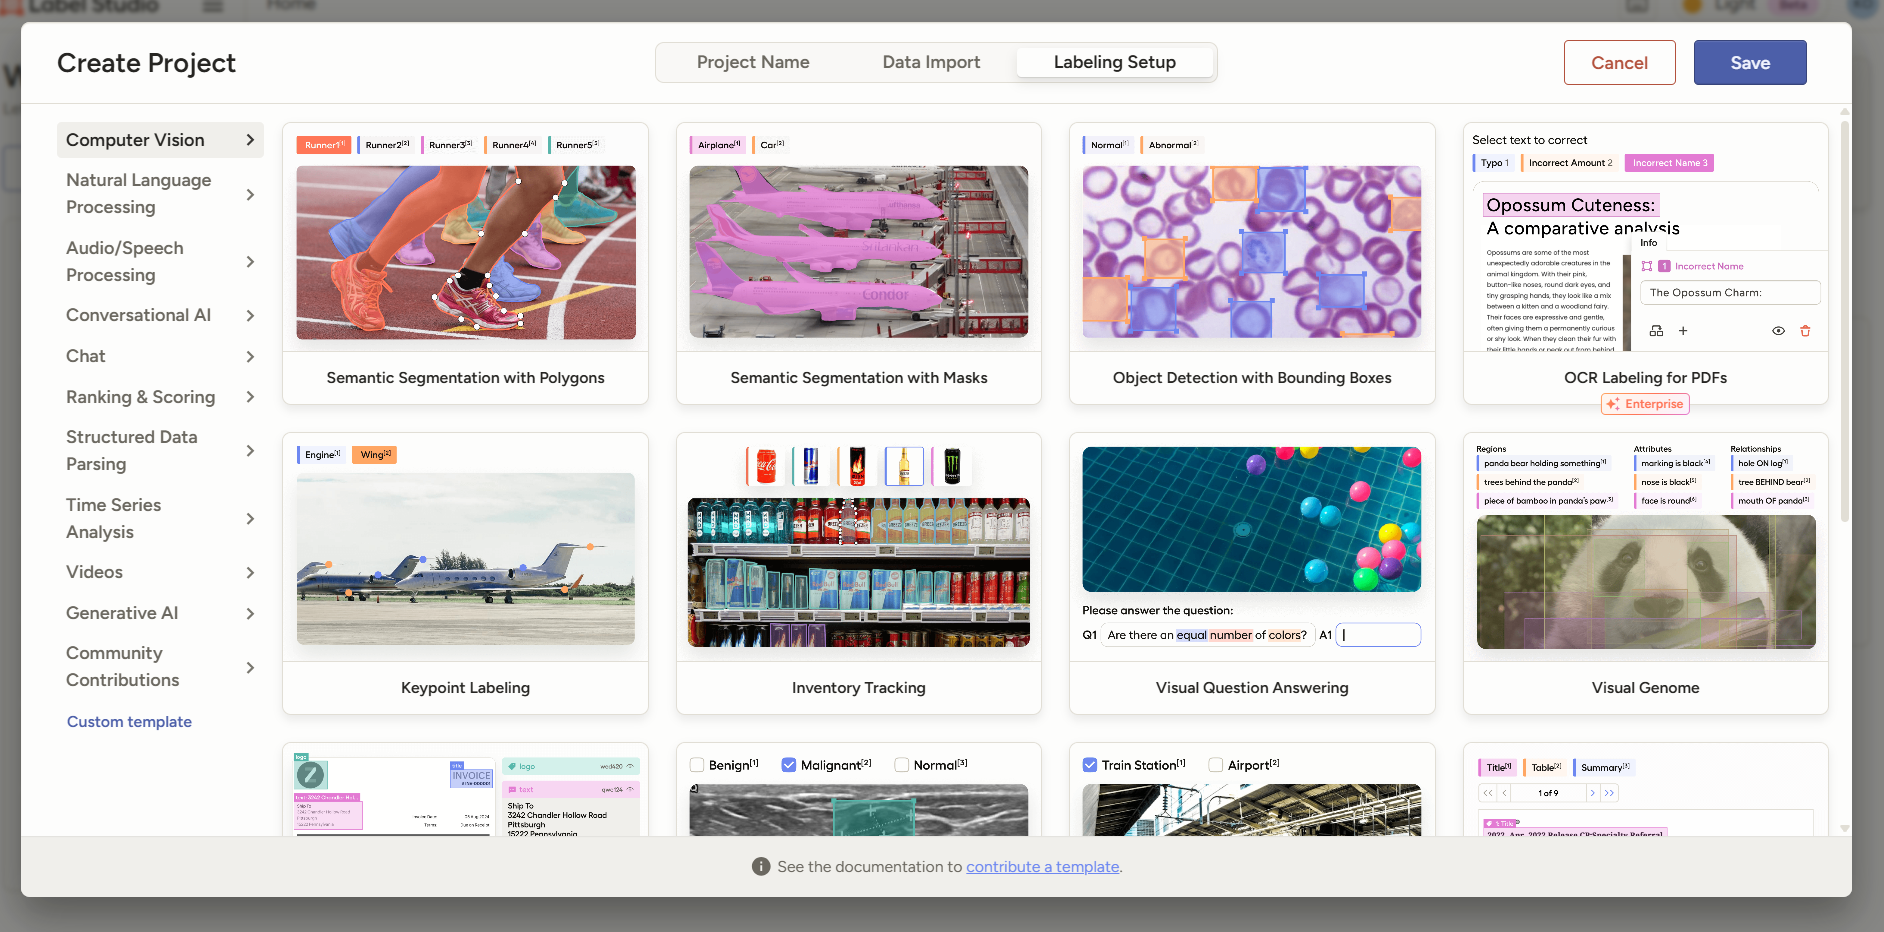Select the Red Bull can icon
1884x932 pixels.
pos(811,466)
